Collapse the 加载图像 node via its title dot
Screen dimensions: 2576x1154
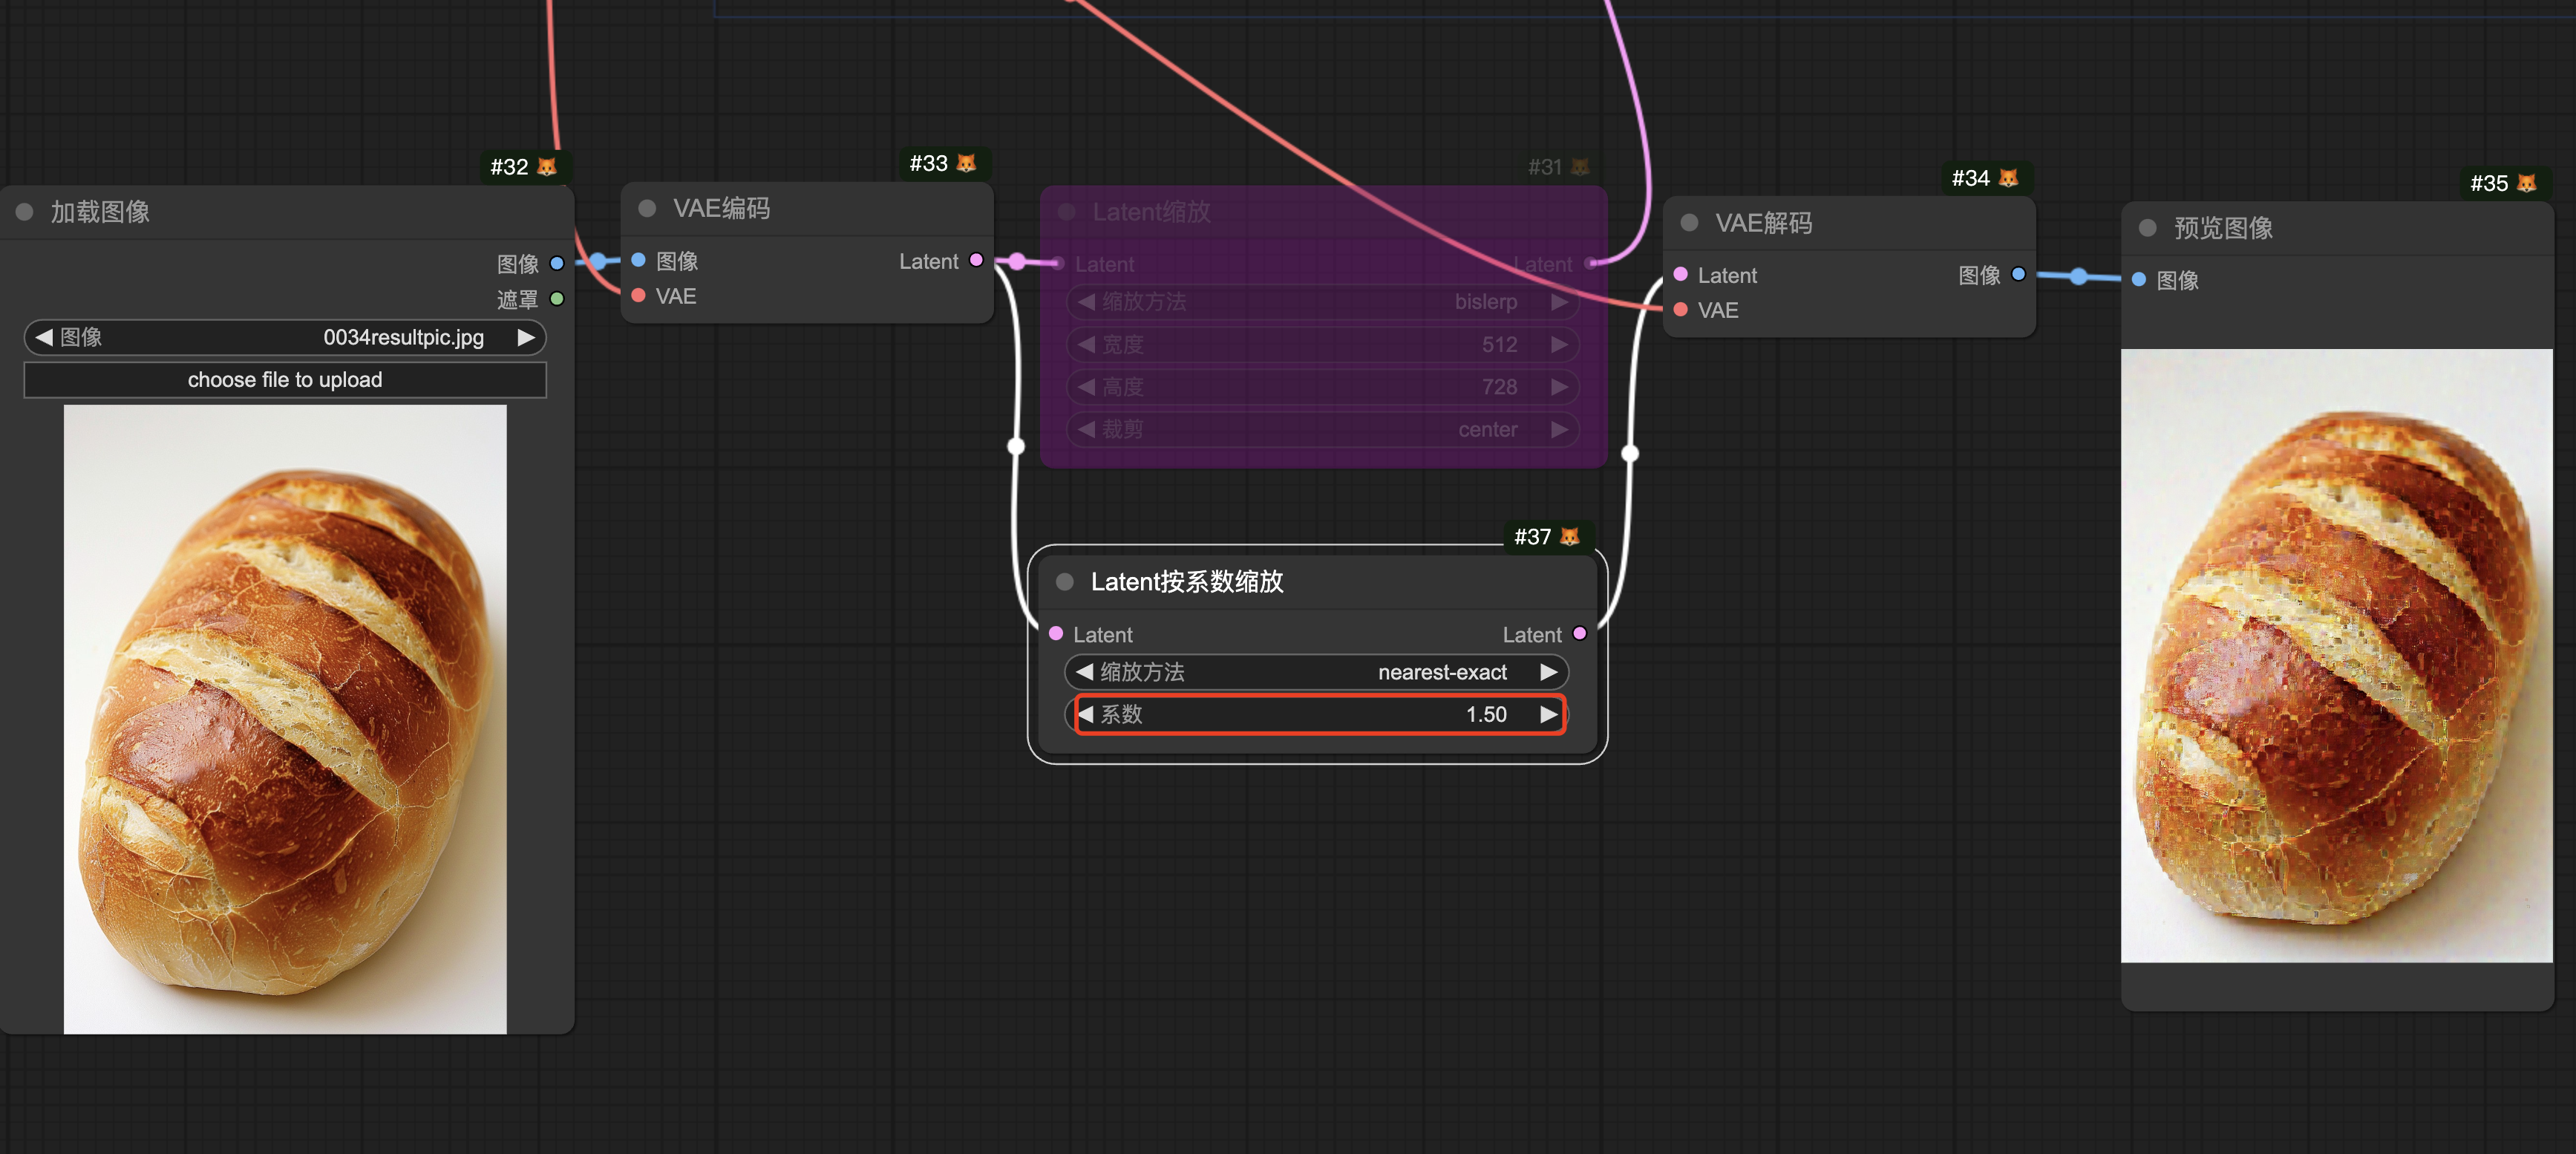[x=25, y=212]
